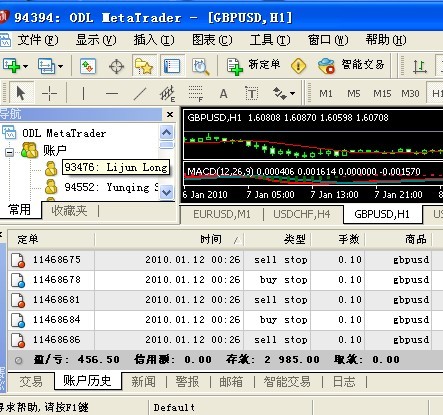Switch to the 常用 navigator tab
The width and height of the screenshot is (443, 415).
[20, 210]
